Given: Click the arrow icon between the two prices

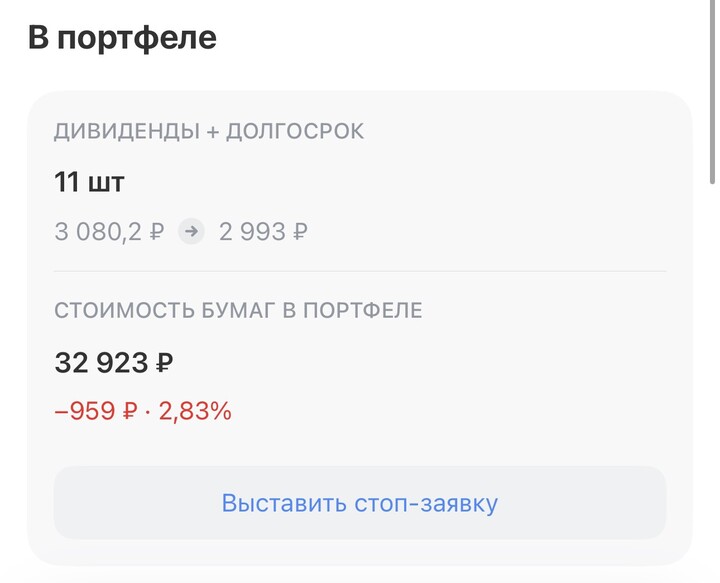Looking at the screenshot, I should [x=190, y=232].
